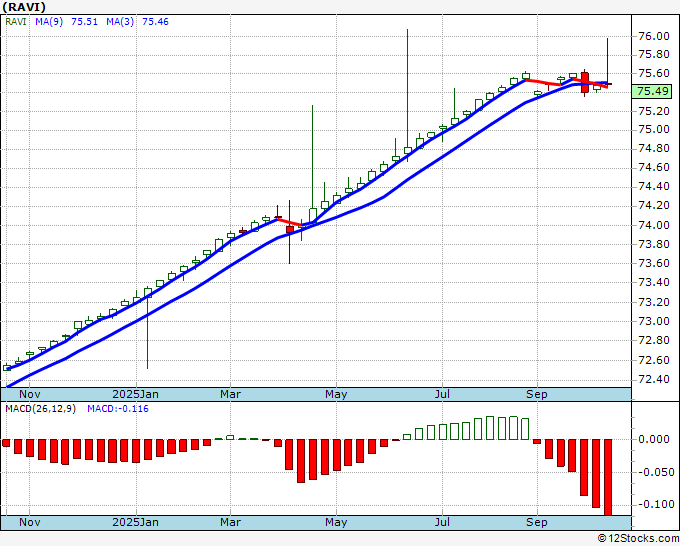Click the large red candlestick in late September

point(585,82)
